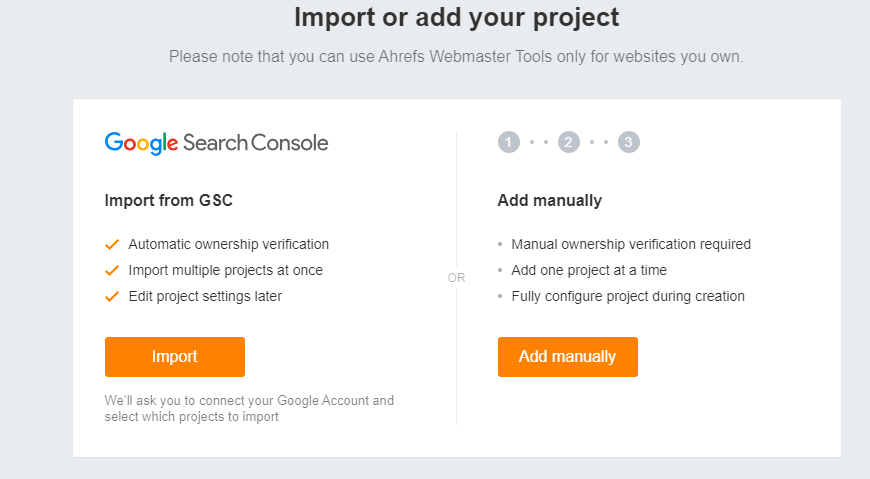Click the Ahrefs Webmaster Tools notice text
The width and height of the screenshot is (870, 479).
[x=456, y=57]
